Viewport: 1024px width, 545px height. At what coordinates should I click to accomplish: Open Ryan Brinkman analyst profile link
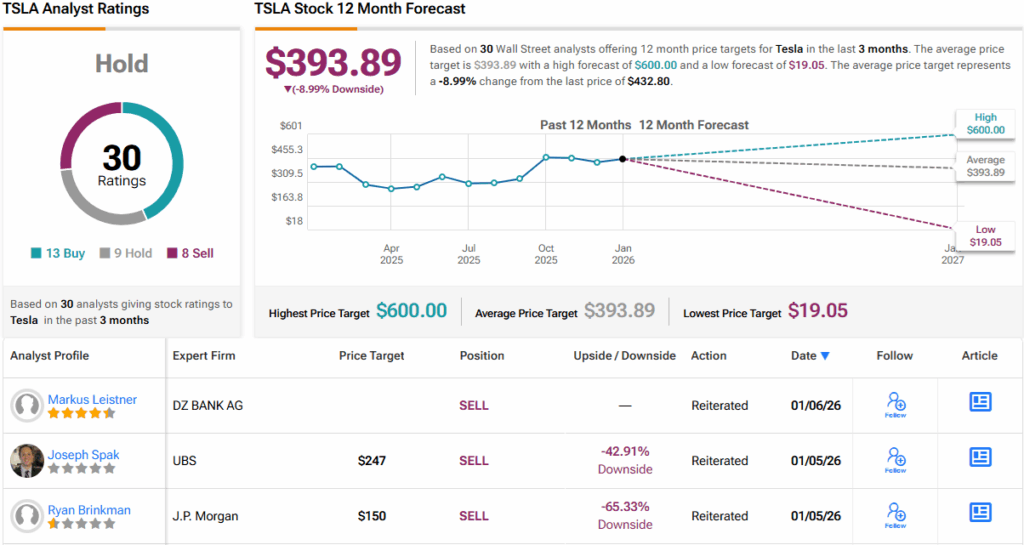(89, 510)
